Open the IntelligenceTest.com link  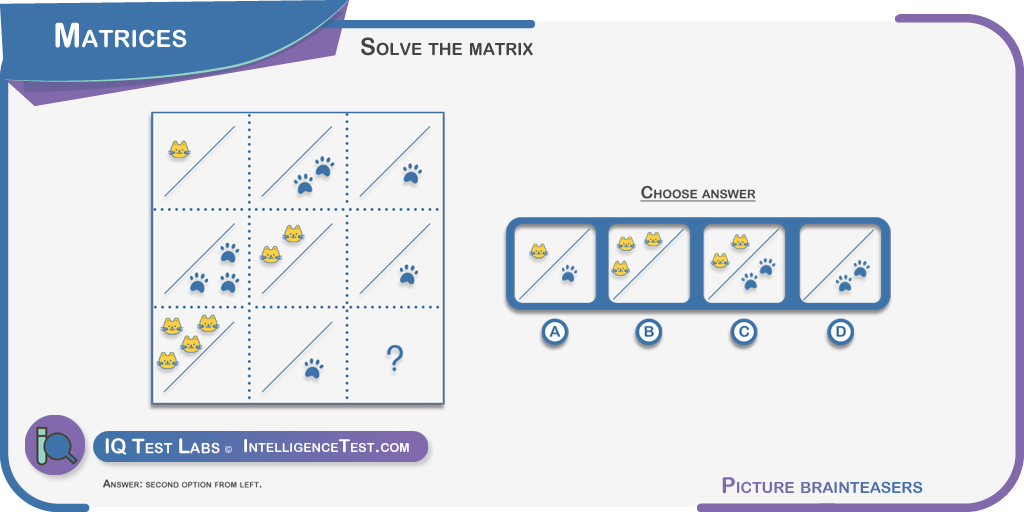point(327,447)
